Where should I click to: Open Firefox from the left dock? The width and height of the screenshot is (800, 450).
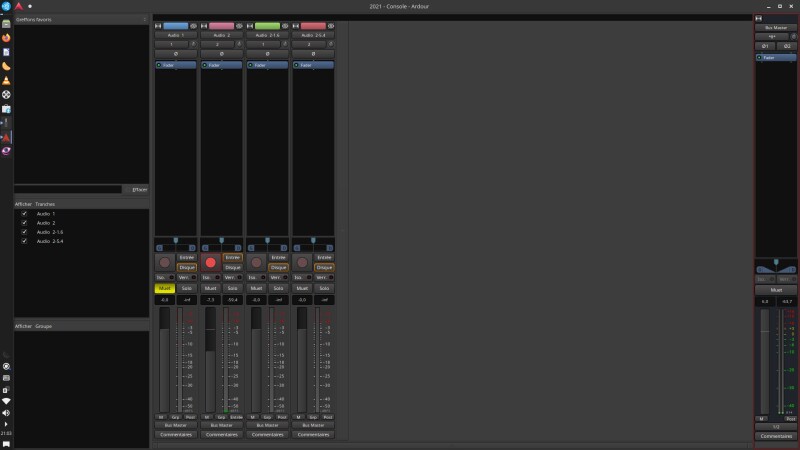point(6,37)
